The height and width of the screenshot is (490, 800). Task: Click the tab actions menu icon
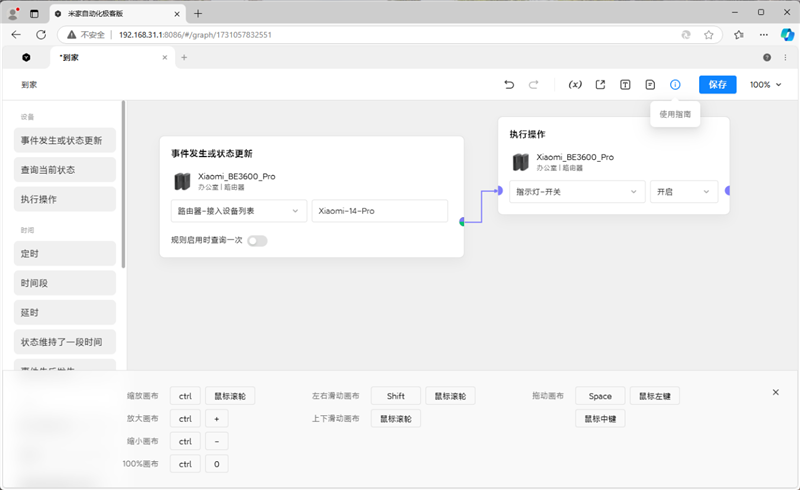coord(34,14)
